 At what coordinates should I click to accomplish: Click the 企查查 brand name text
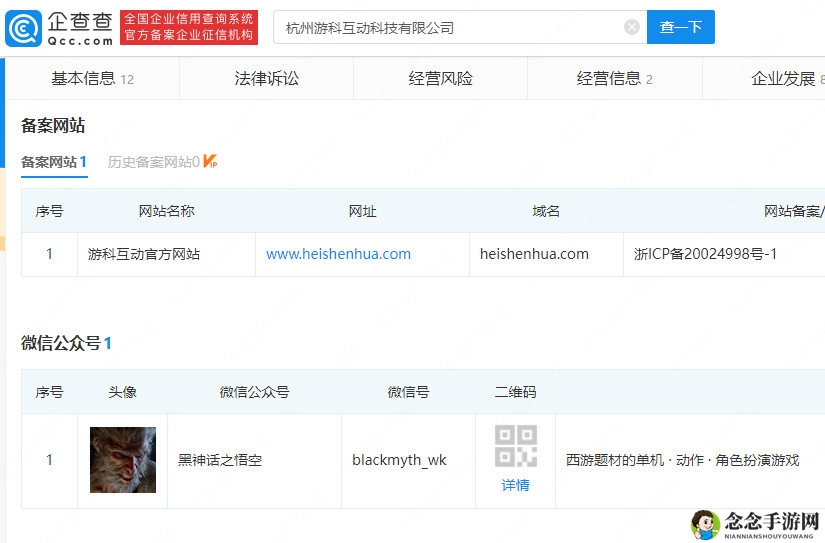point(80,22)
